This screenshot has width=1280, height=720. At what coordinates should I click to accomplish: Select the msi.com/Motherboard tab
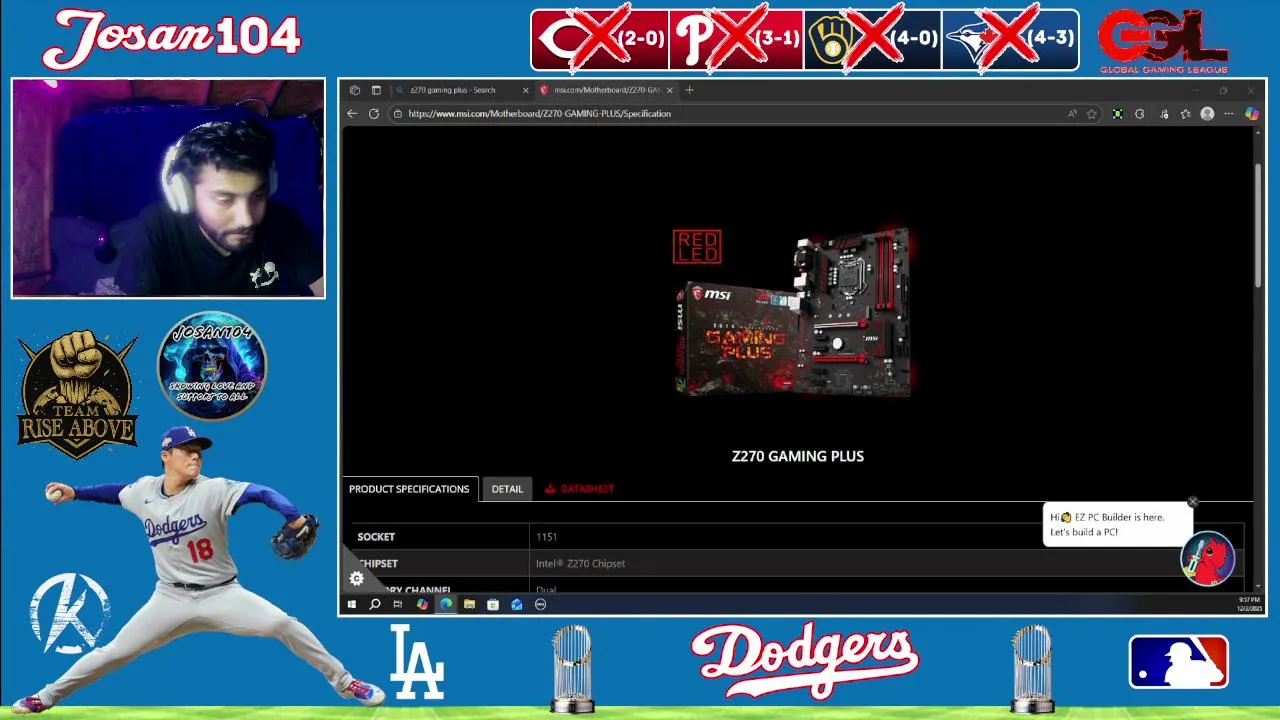(x=606, y=90)
